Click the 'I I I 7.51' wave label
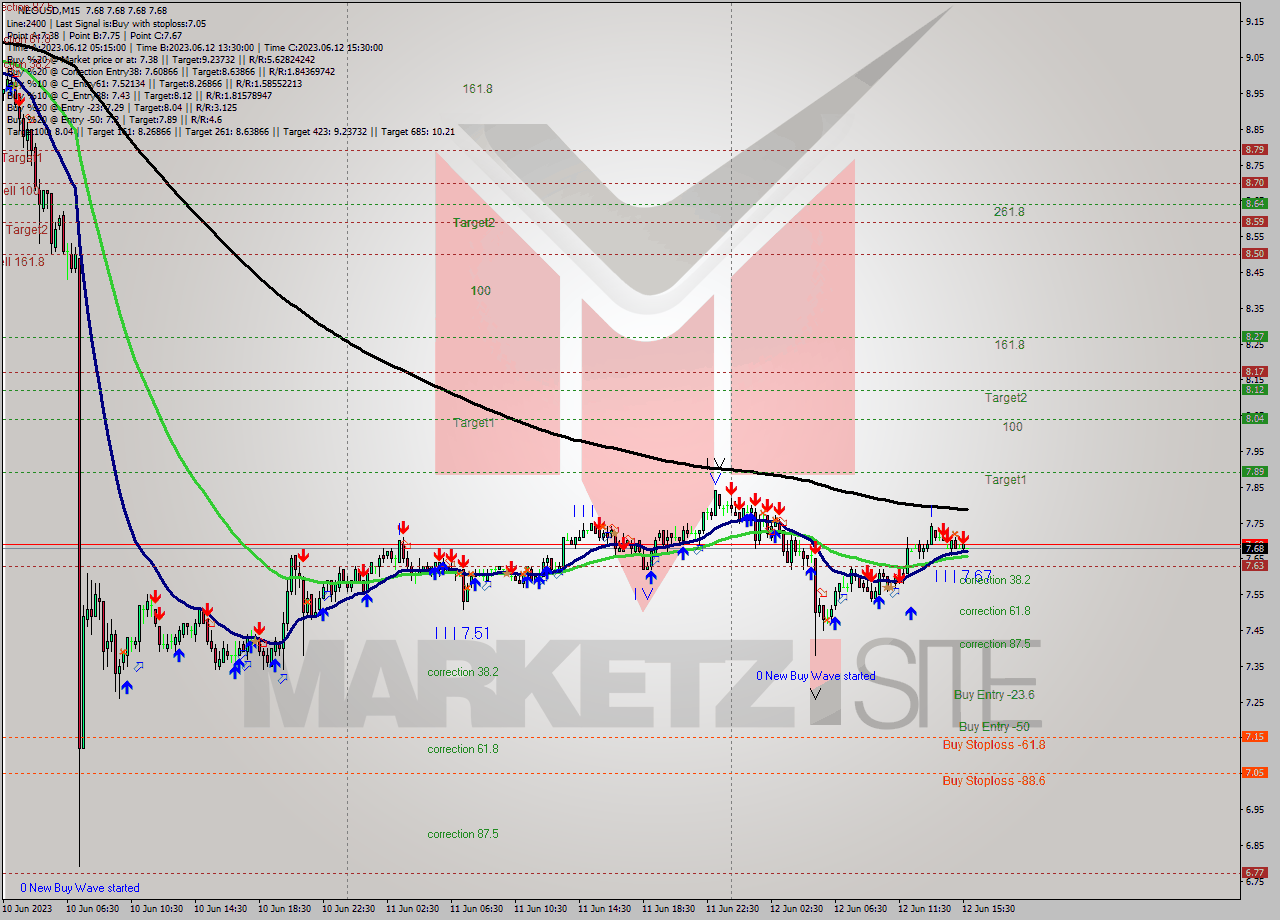 click(463, 632)
